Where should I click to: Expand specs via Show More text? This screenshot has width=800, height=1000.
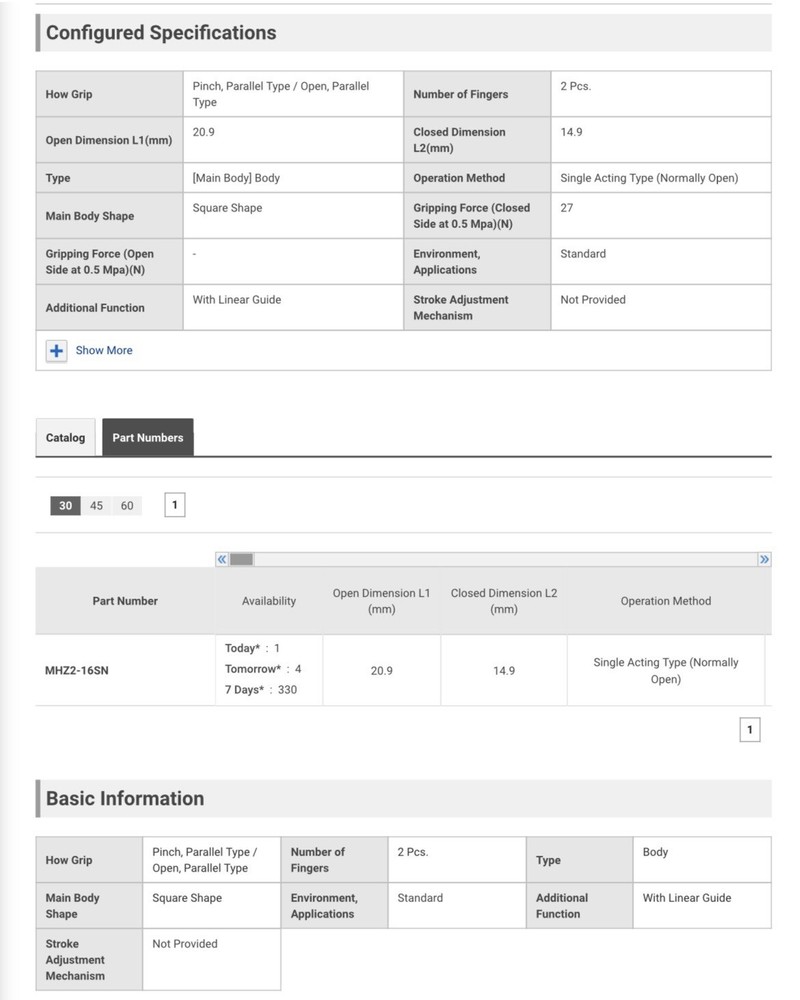(x=104, y=351)
